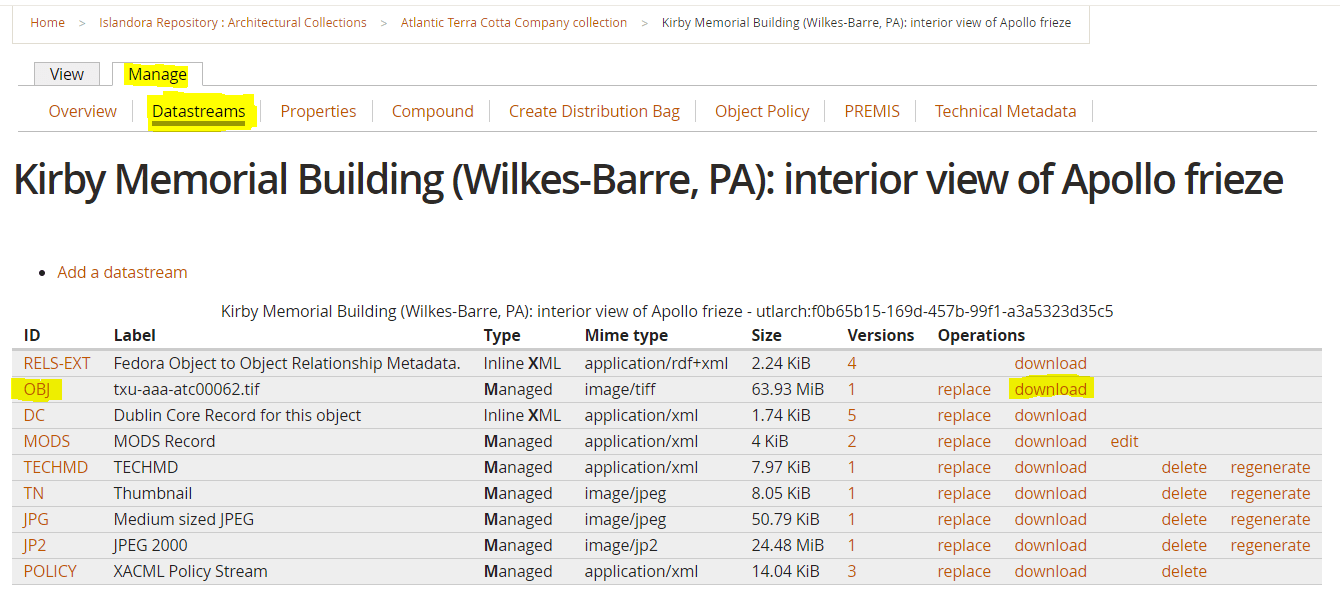Image resolution: width=1340 pixels, height=601 pixels.
Task: Regenerate the Medium sized JPEG datastream
Action: (x=1270, y=519)
